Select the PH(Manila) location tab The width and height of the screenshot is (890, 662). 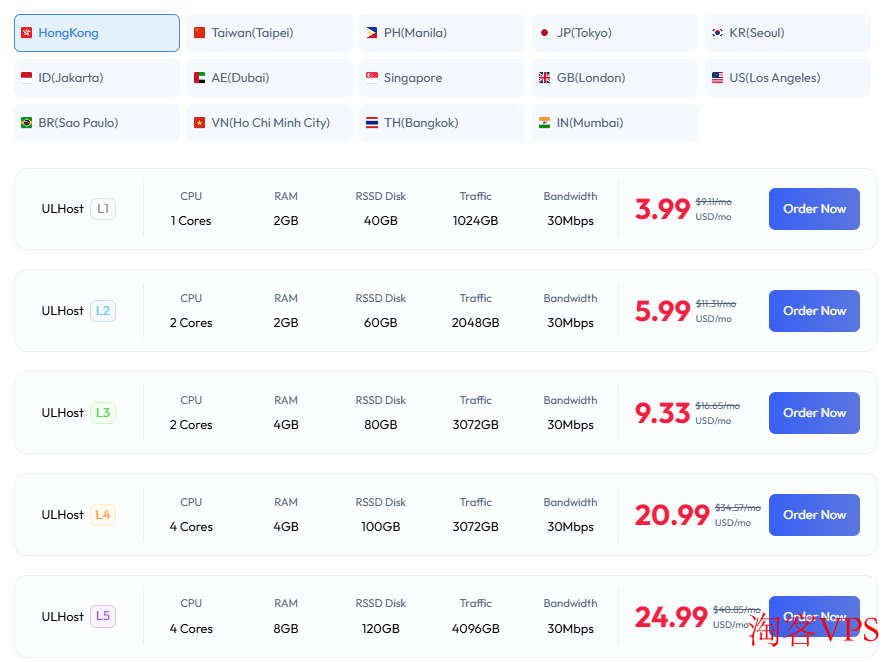click(x=442, y=33)
